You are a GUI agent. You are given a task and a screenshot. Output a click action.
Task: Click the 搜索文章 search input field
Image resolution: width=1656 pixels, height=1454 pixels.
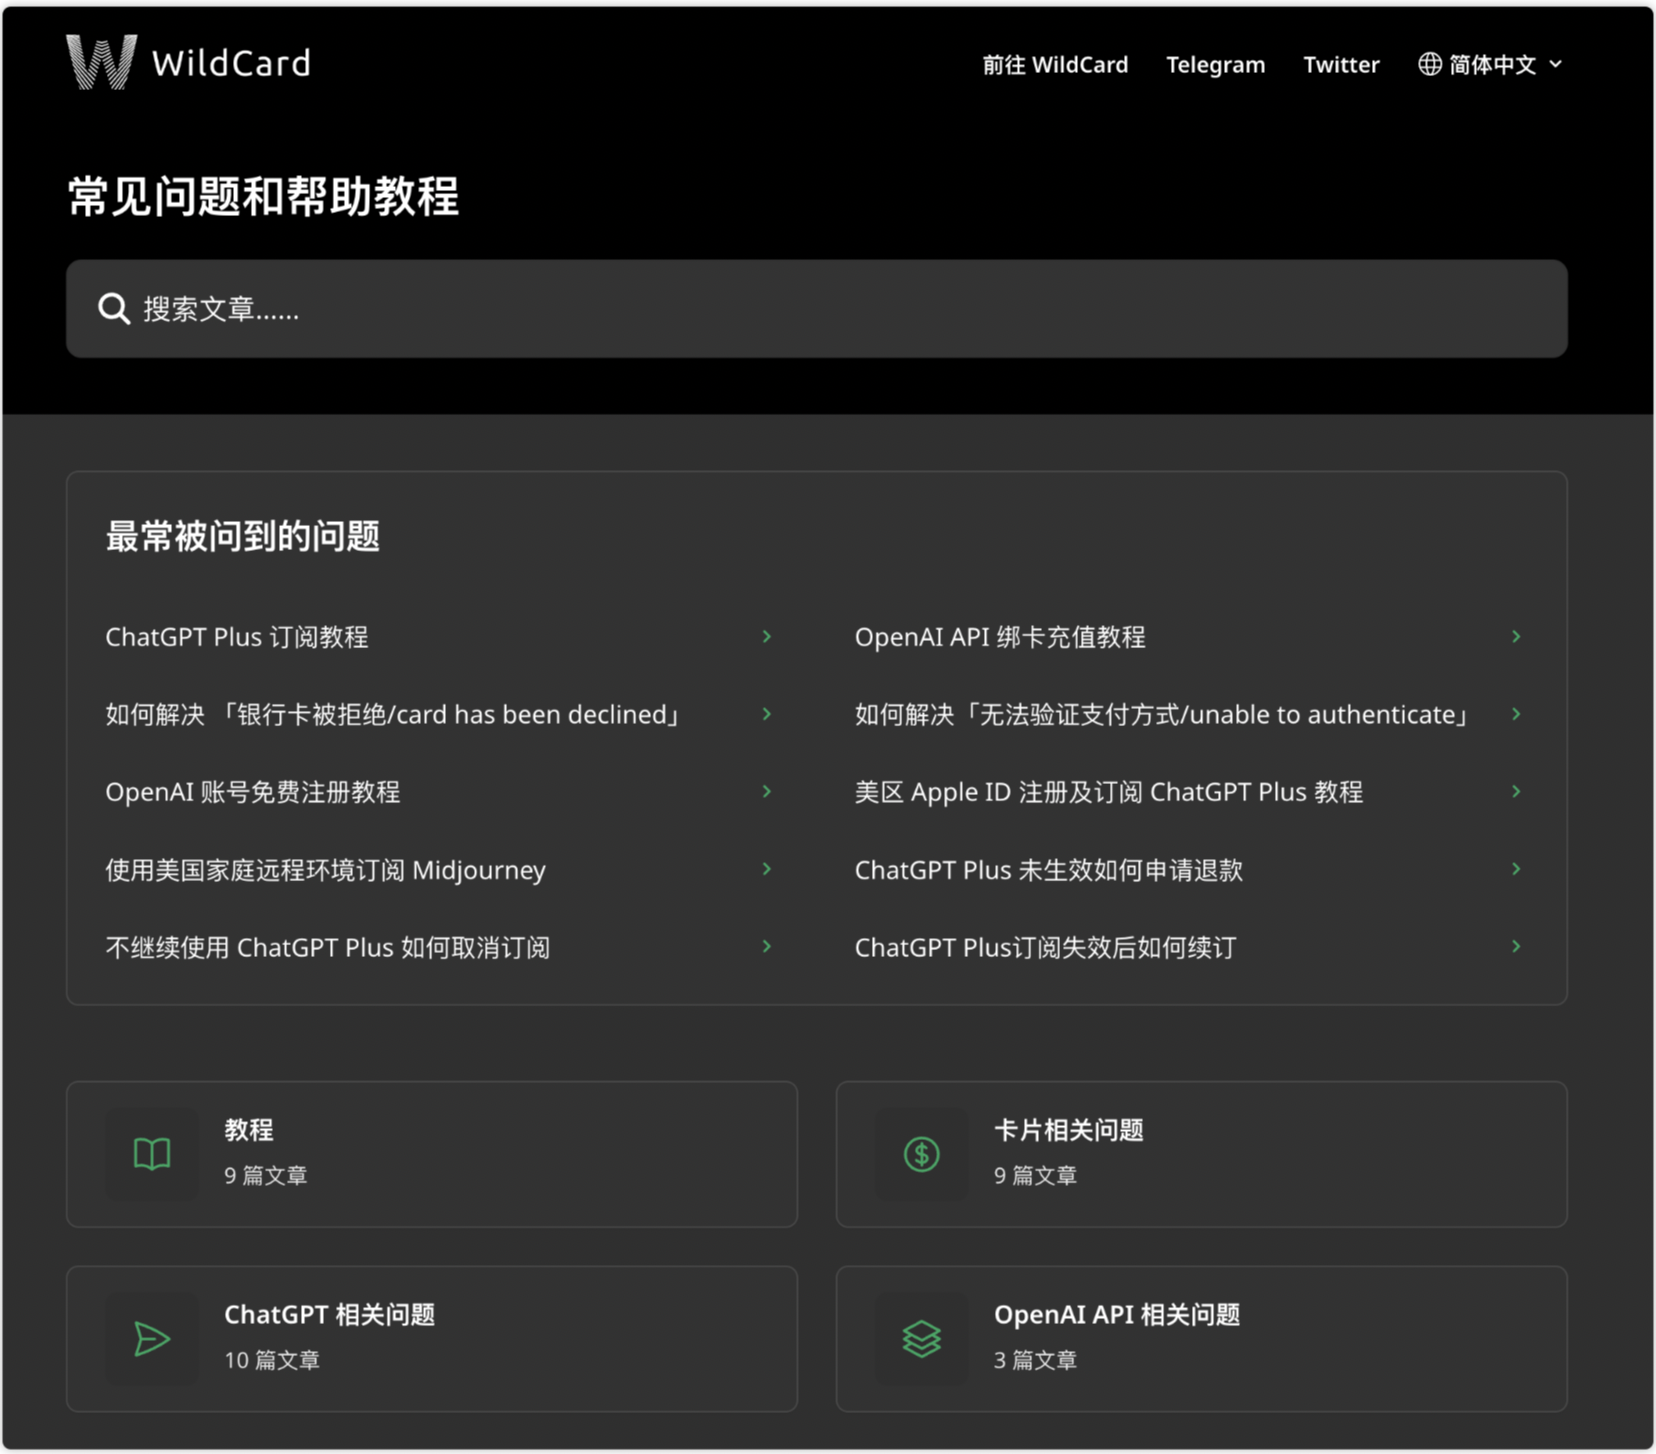click(817, 309)
